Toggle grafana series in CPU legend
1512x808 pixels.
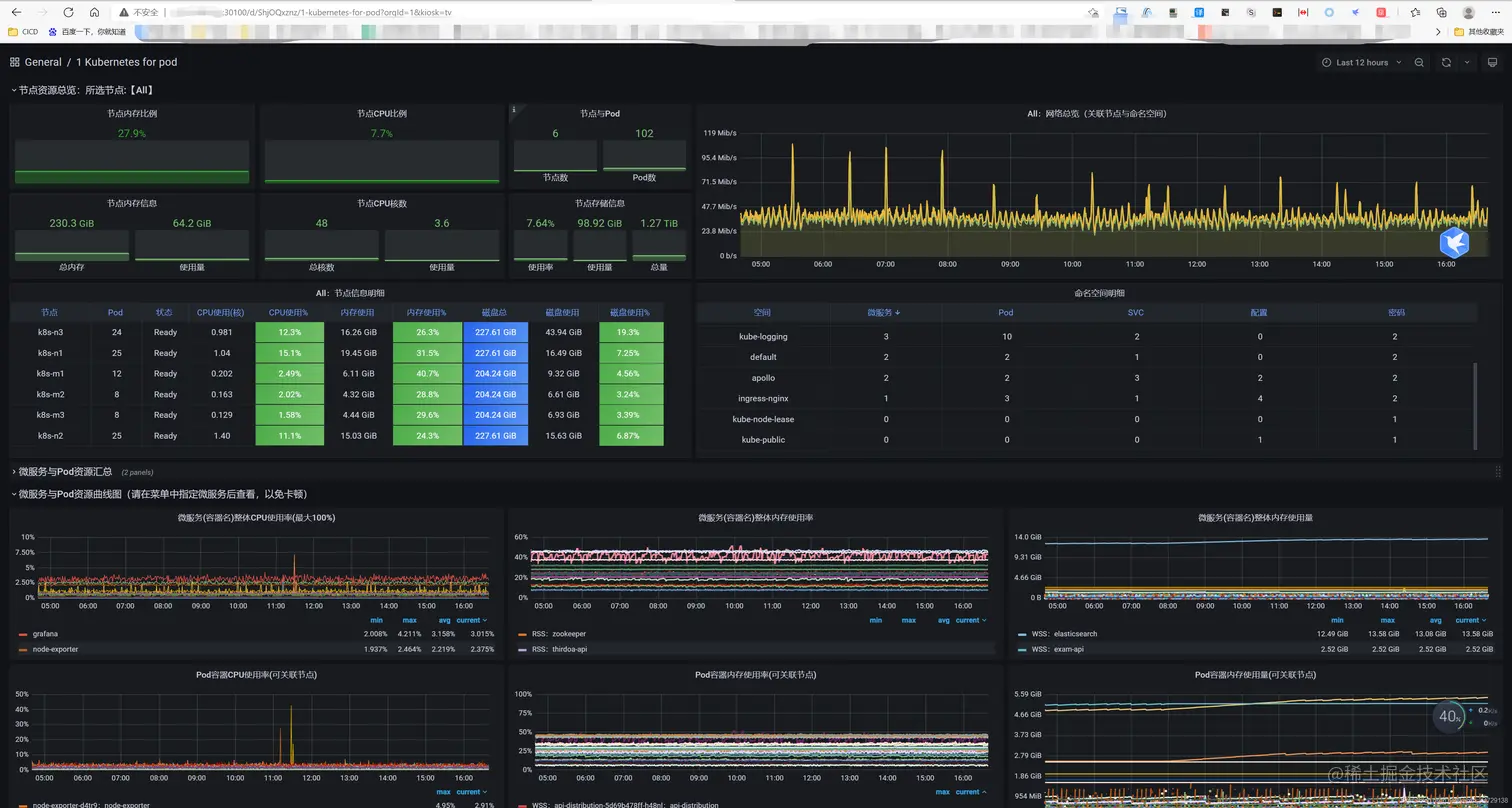(x=45, y=634)
